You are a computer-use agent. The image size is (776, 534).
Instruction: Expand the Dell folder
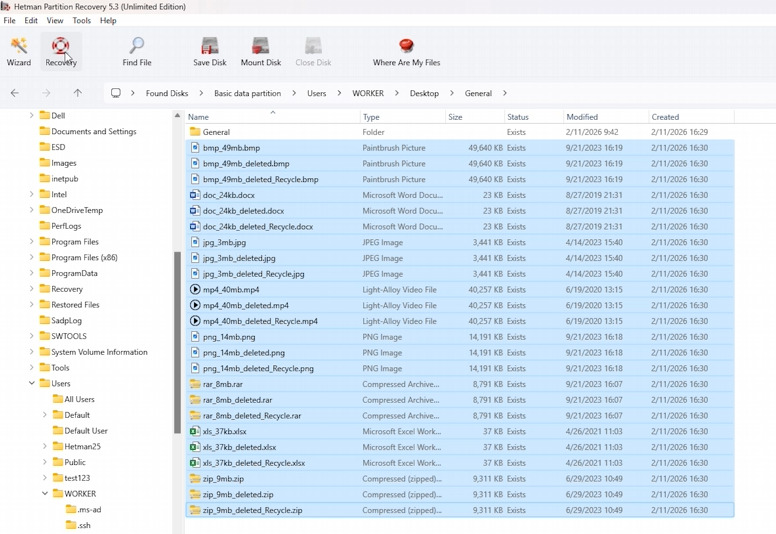[32, 115]
